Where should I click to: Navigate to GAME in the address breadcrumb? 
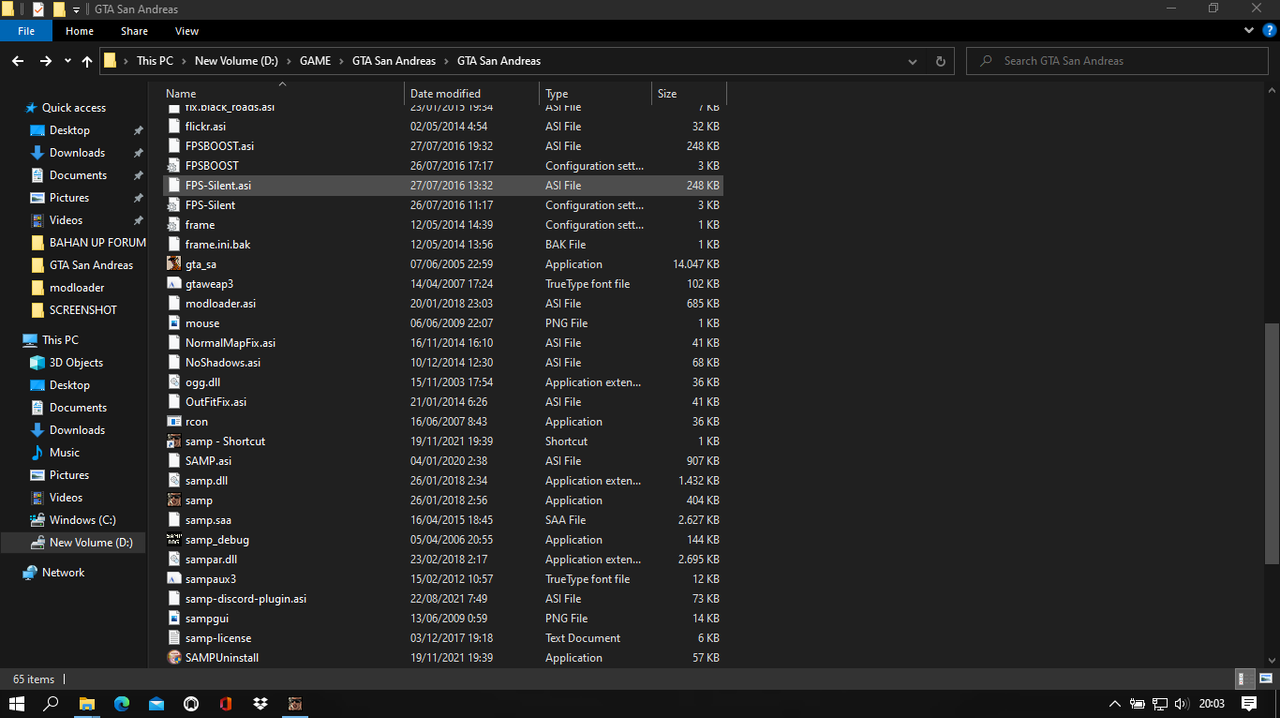315,61
